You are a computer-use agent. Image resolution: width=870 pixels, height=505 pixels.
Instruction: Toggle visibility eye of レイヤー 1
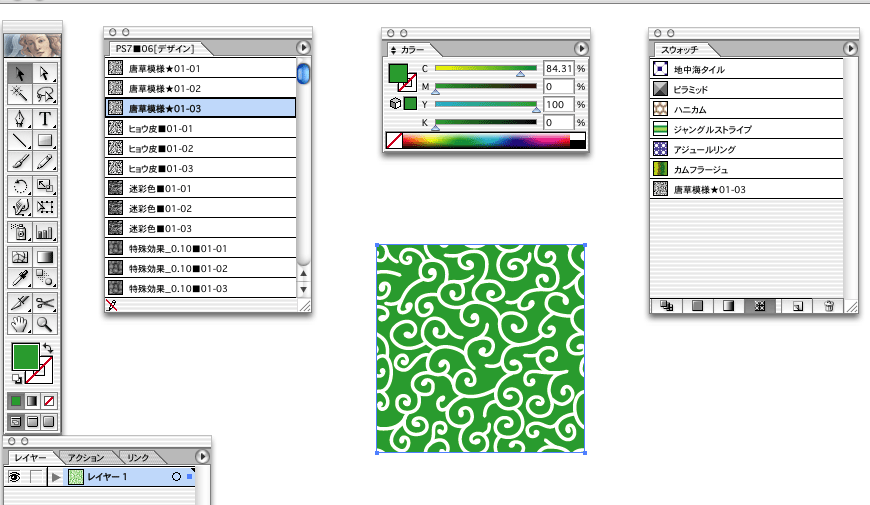click(x=14, y=477)
